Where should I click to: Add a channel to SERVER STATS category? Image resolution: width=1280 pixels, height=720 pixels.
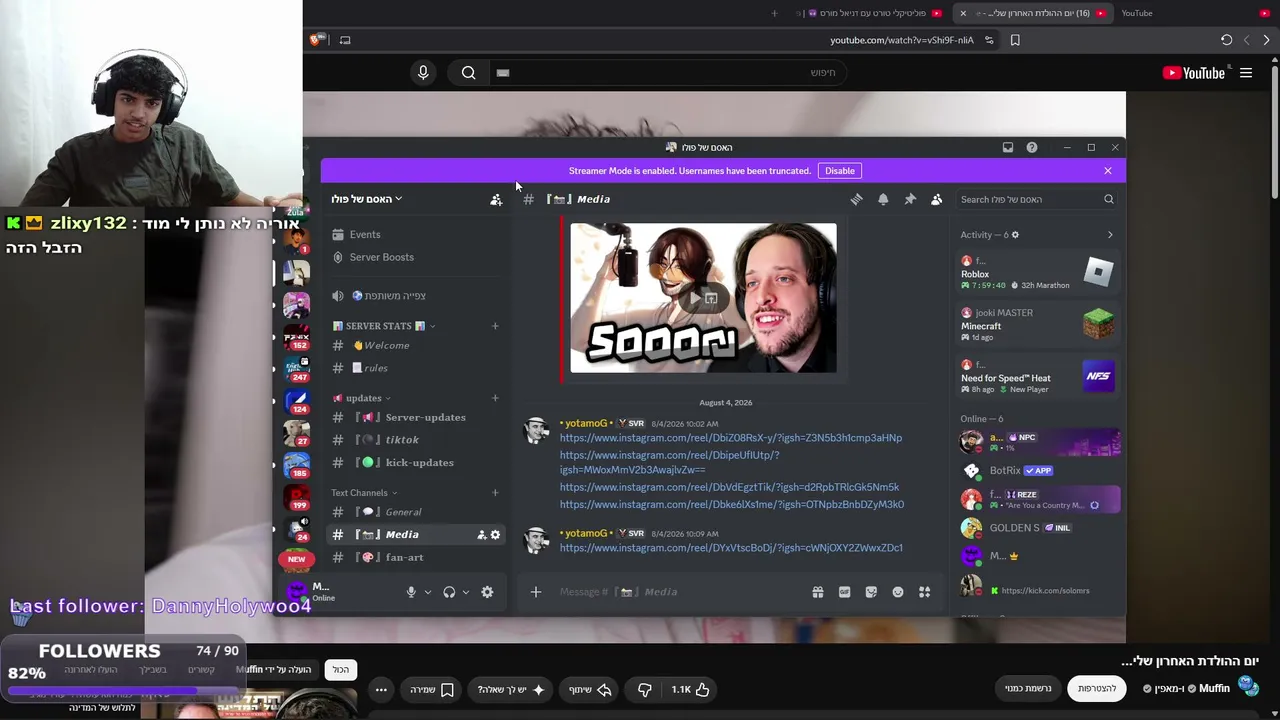[495, 326]
